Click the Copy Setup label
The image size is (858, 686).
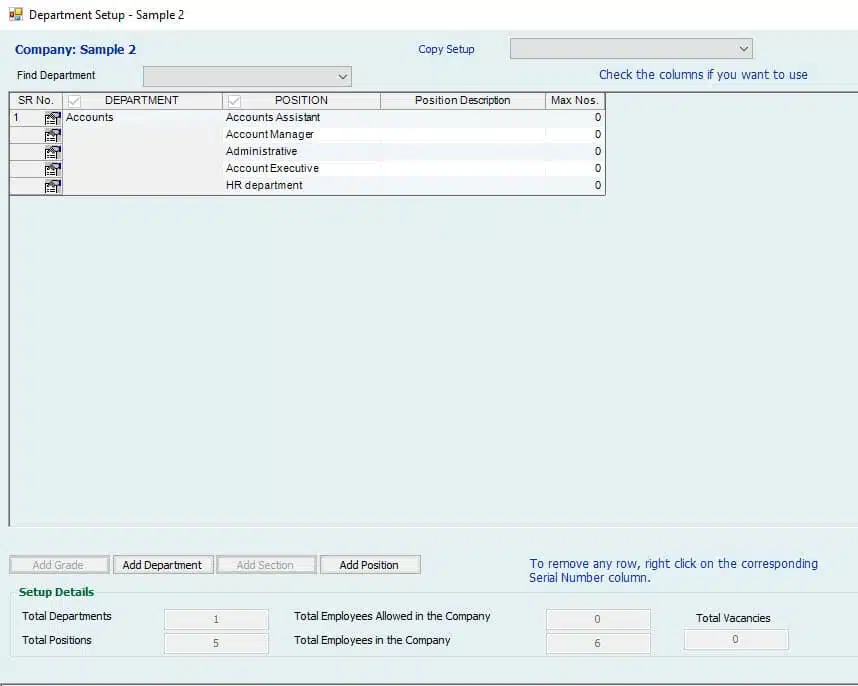tap(446, 49)
